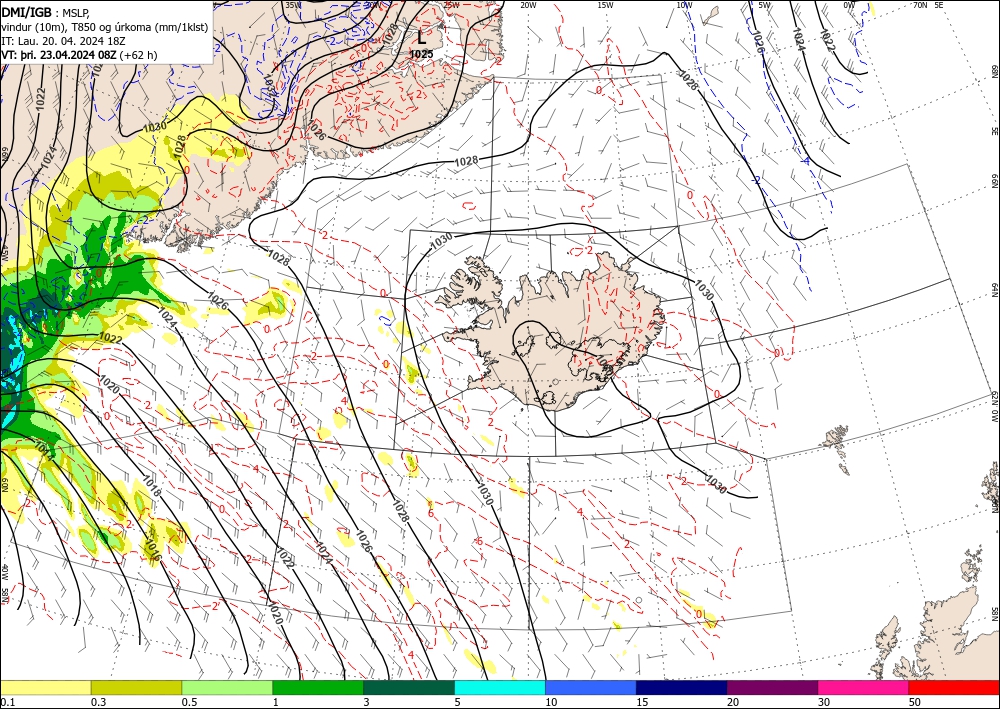The image size is (1000, 709).
Task: Select the olive 0.3–0.5 legend swatch
Action: click(x=136, y=687)
